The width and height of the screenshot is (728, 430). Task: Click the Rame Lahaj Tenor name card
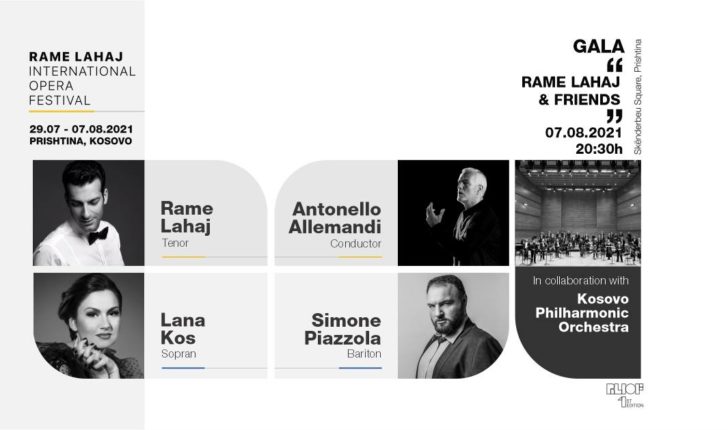[206, 213]
